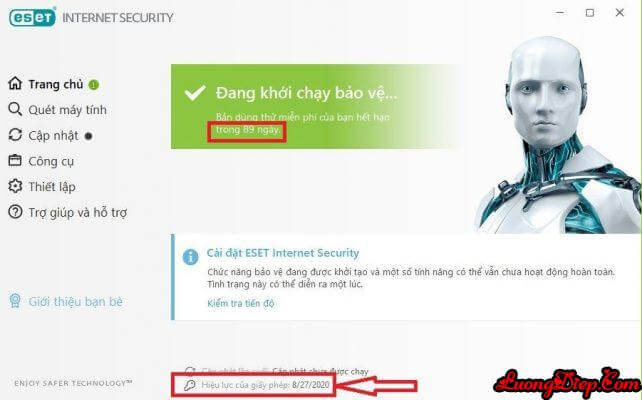Click the magnifier icon for Quét máy tính
The height and width of the screenshot is (400, 642).
15,109
